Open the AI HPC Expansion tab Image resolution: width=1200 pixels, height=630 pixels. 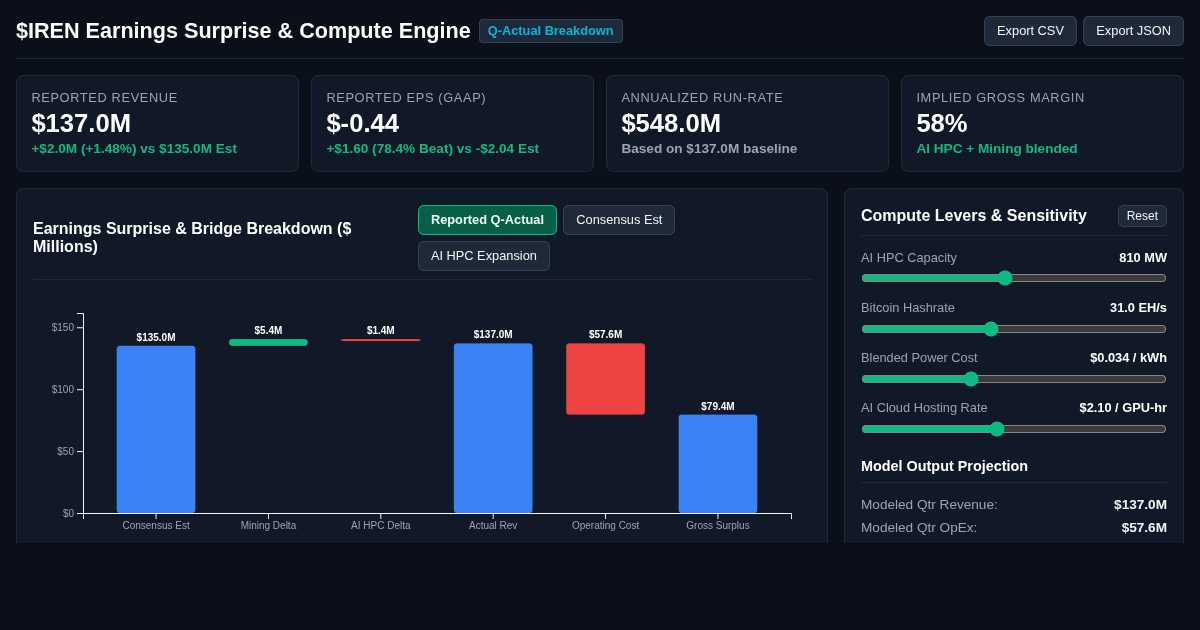click(484, 256)
